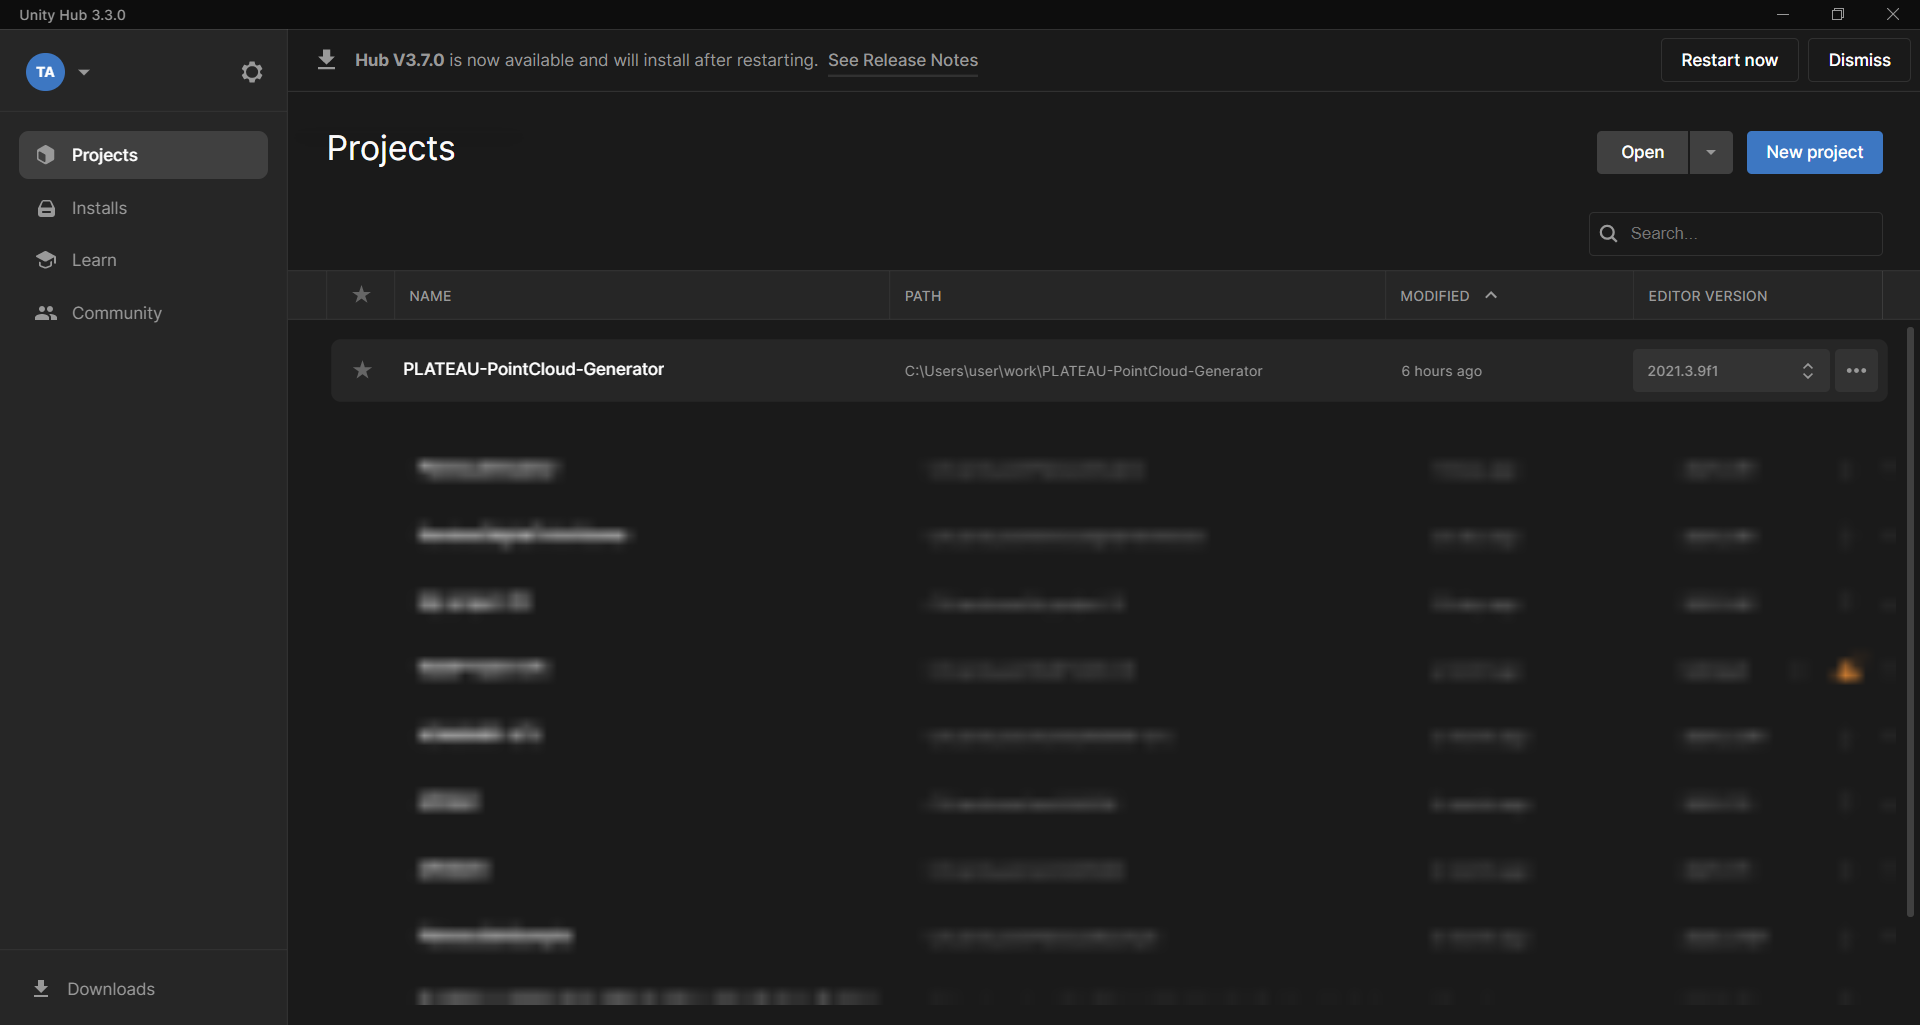Focus the project Search field

(1750, 233)
